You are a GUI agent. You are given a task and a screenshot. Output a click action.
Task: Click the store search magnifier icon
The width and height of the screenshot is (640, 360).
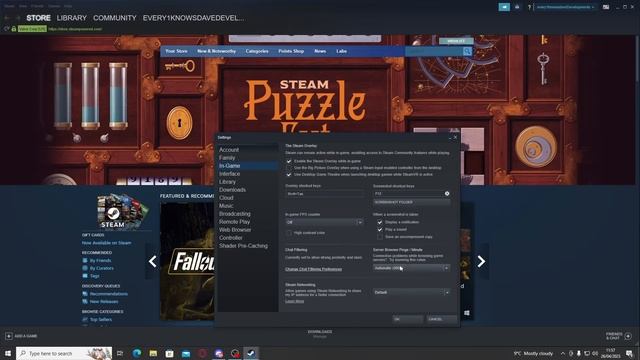467,51
